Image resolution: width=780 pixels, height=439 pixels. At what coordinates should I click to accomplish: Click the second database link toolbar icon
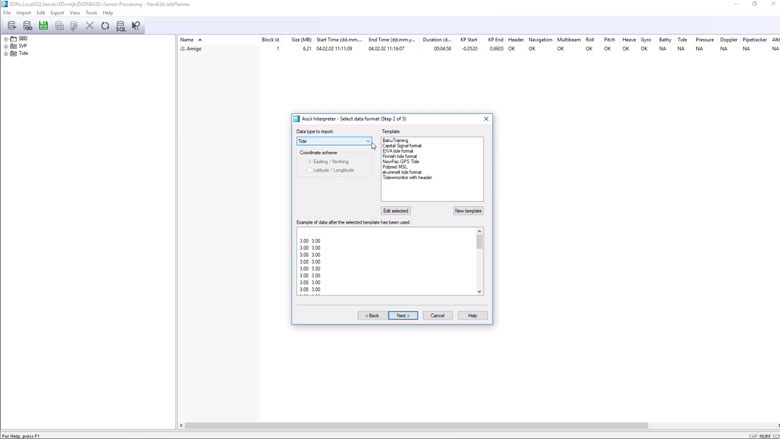click(27, 26)
